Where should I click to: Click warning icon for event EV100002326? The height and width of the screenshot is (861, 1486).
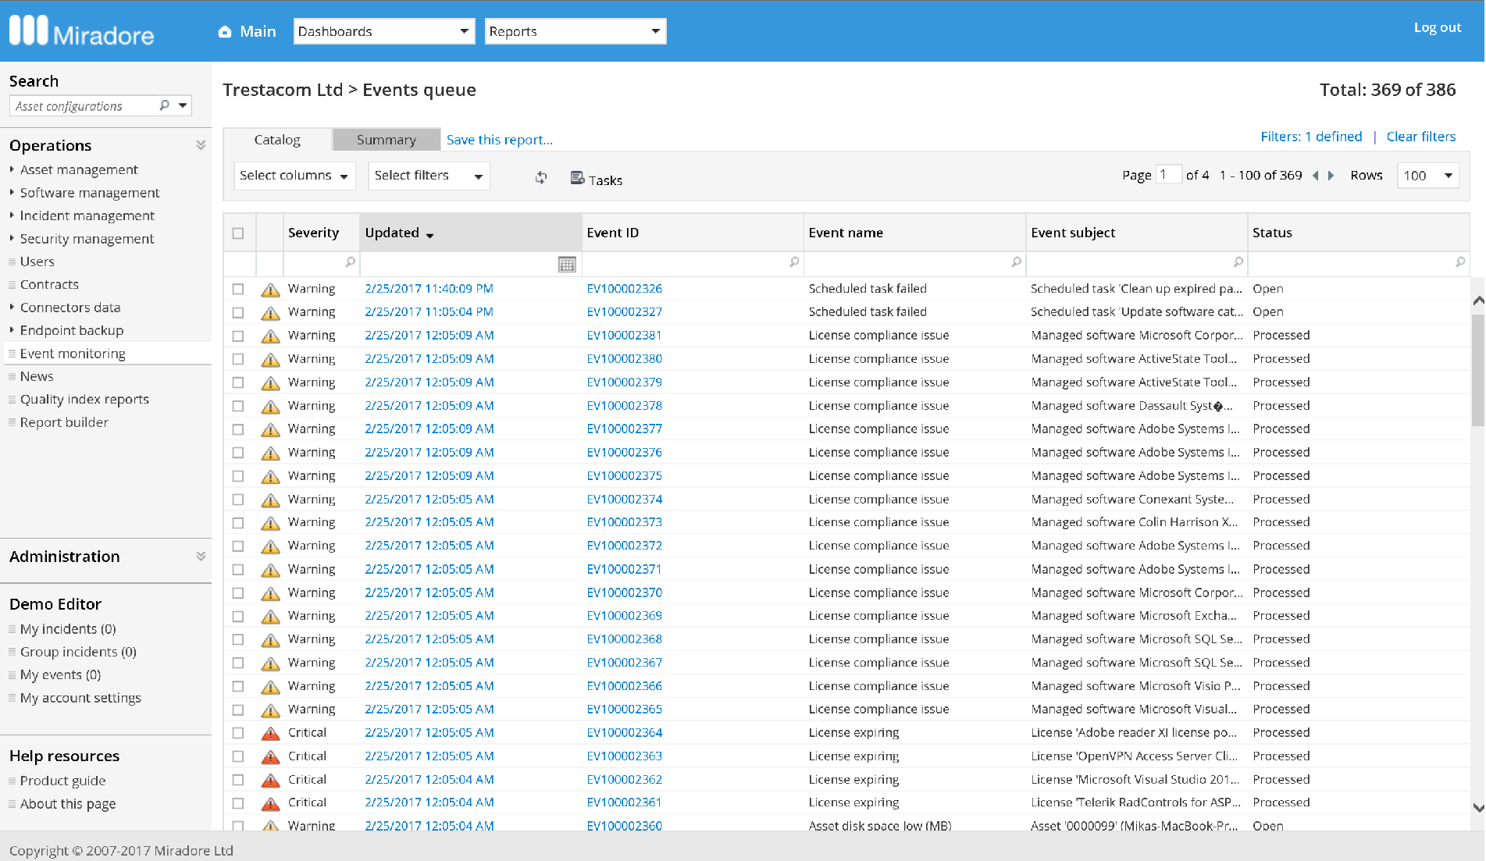270,289
